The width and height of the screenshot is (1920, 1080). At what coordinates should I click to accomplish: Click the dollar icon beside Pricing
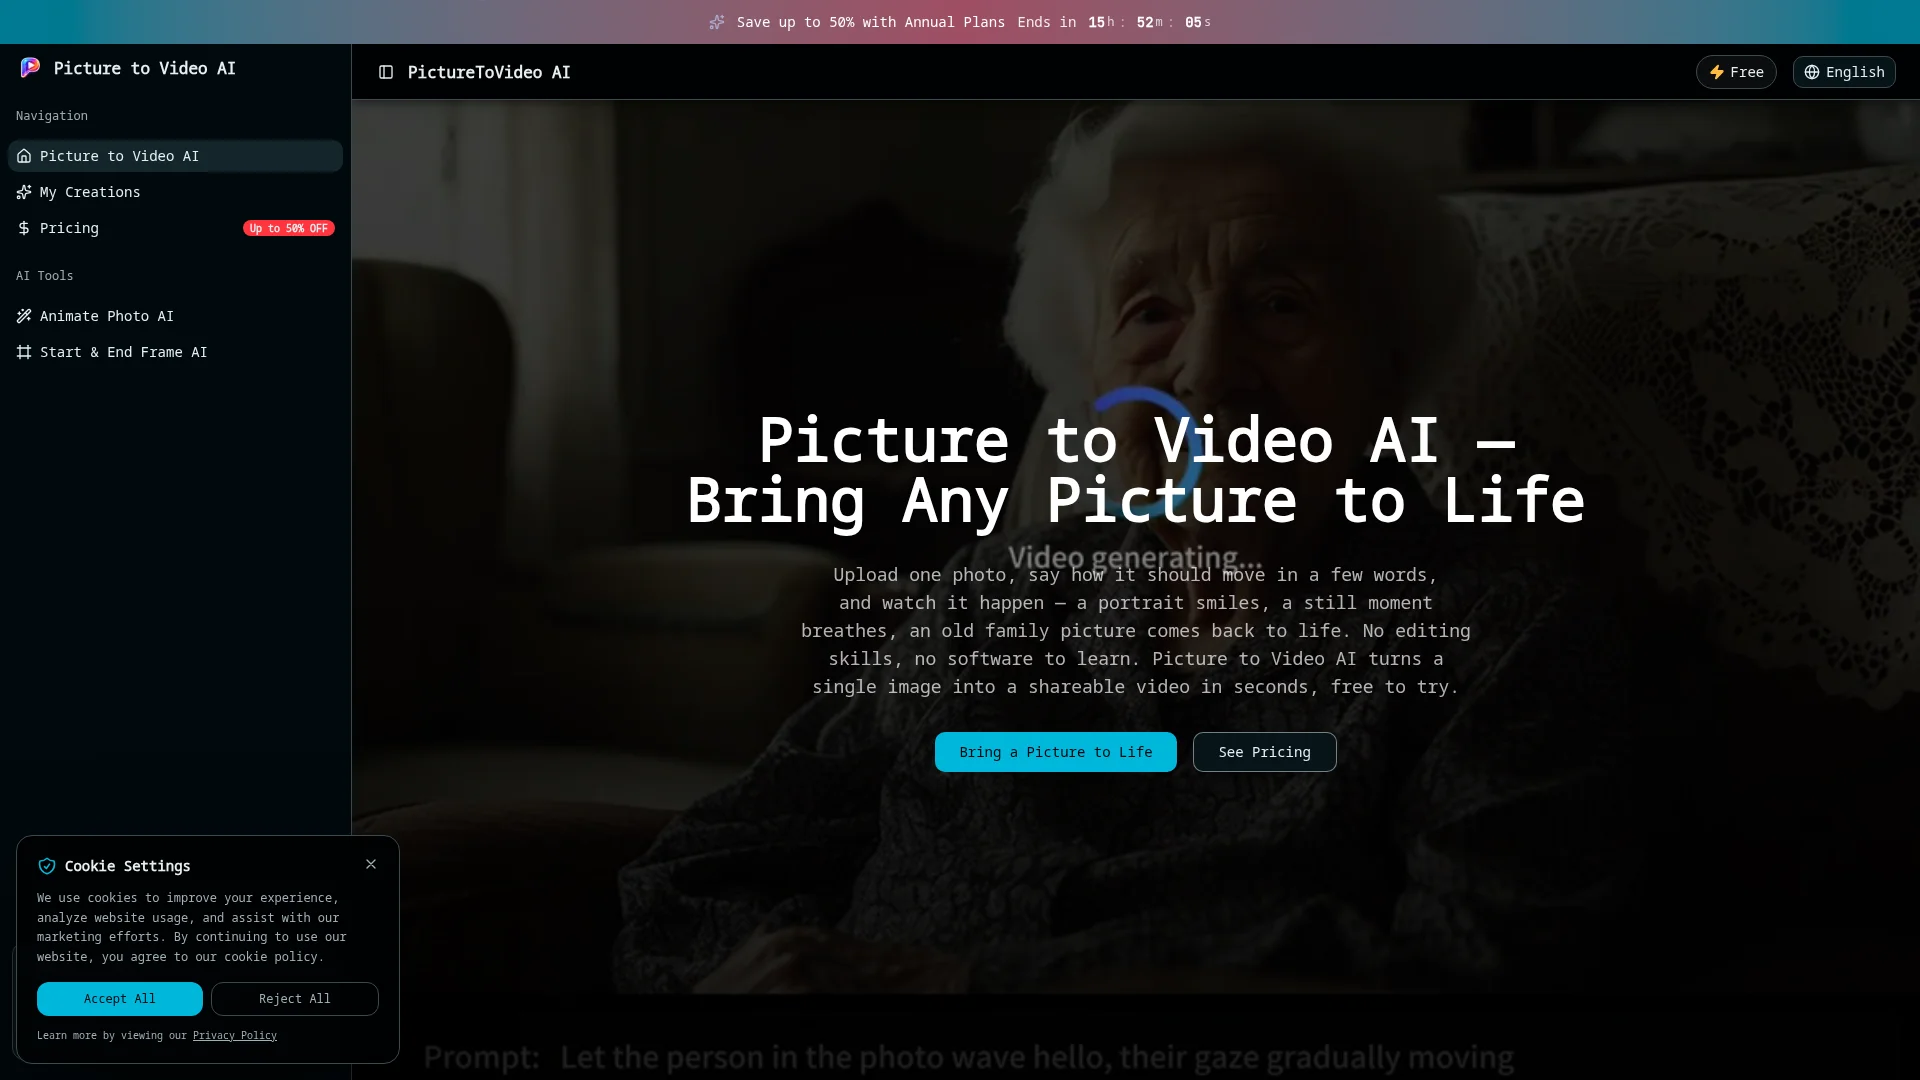coord(24,228)
